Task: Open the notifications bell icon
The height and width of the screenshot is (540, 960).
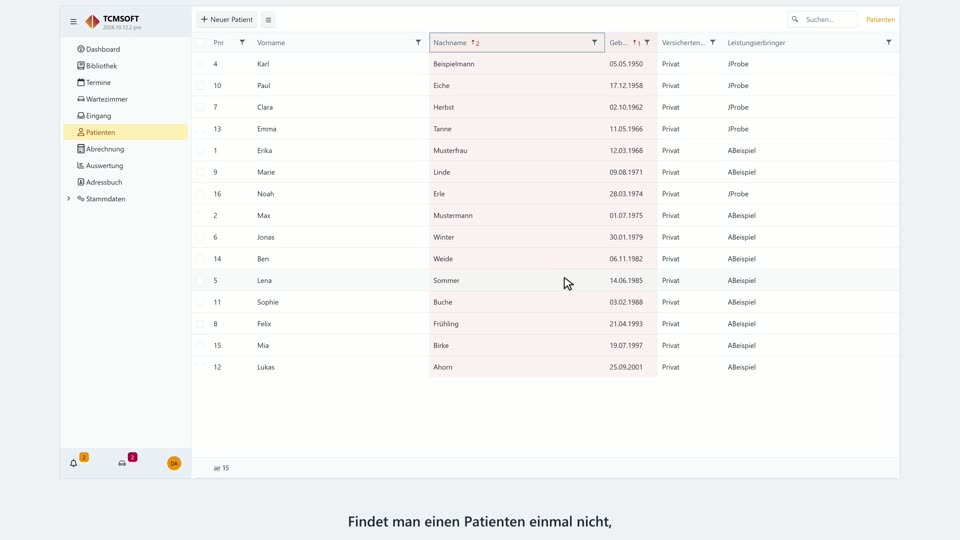Action: [x=73, y=463]
